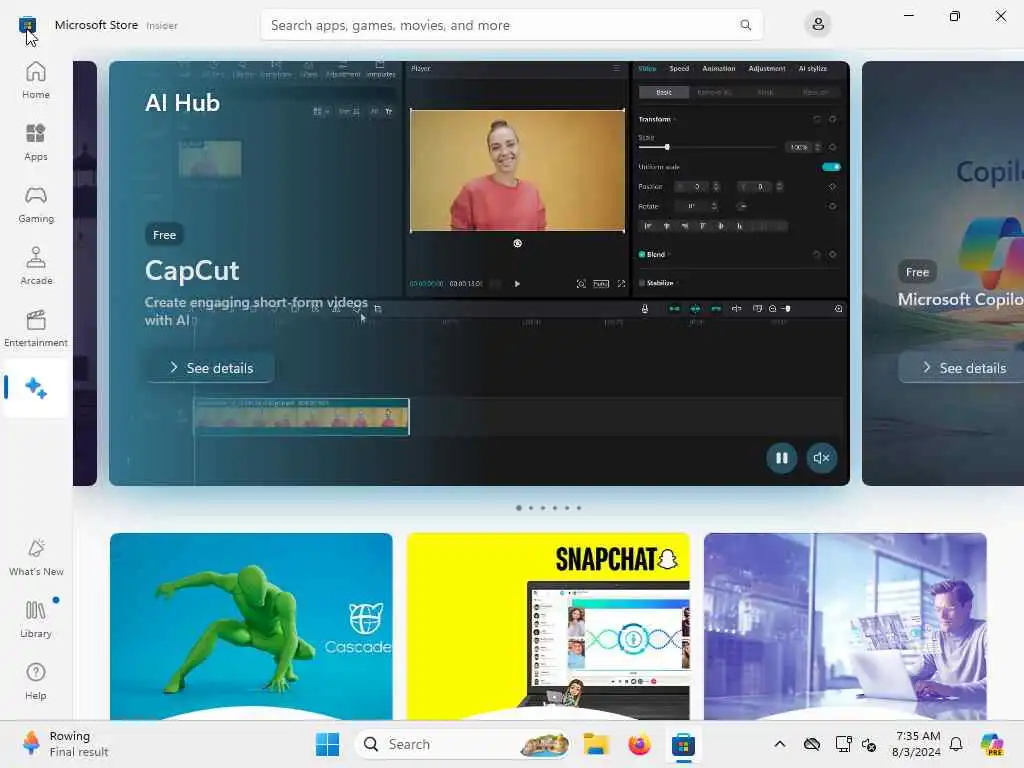
Task: Open the Apps section
Action: click(x=36, y=142)
